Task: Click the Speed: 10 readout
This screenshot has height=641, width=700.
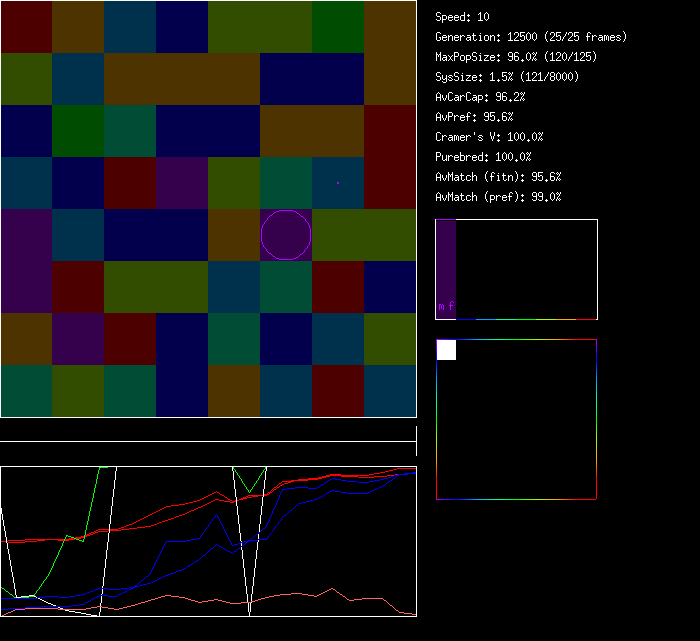Action: click(x=462, y=17)
